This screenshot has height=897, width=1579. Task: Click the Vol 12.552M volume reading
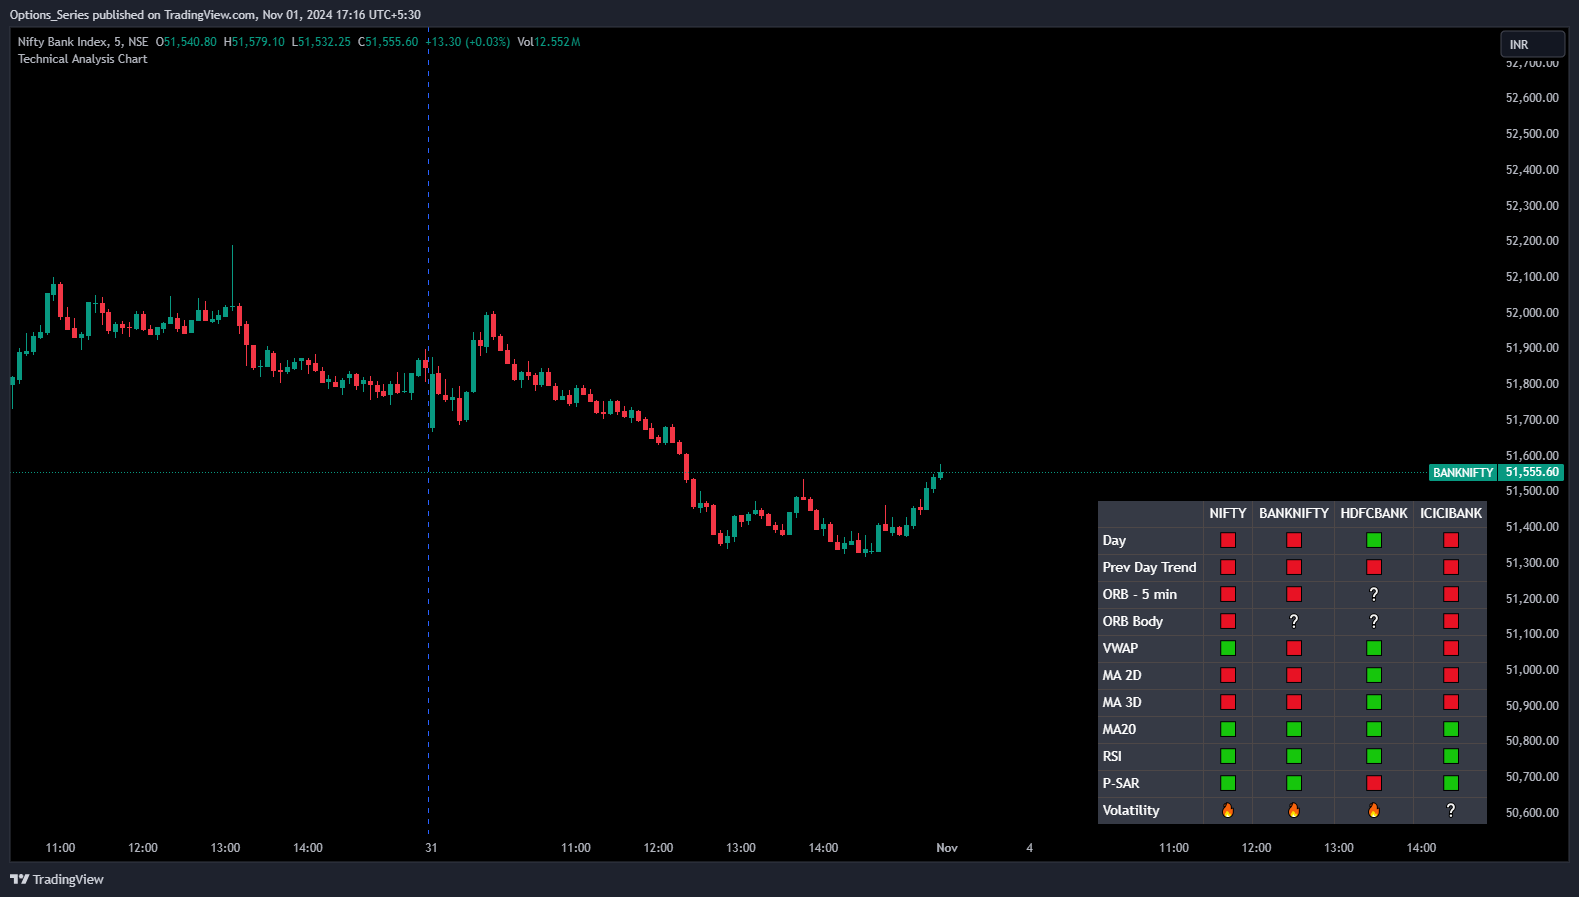pos(549,42)
